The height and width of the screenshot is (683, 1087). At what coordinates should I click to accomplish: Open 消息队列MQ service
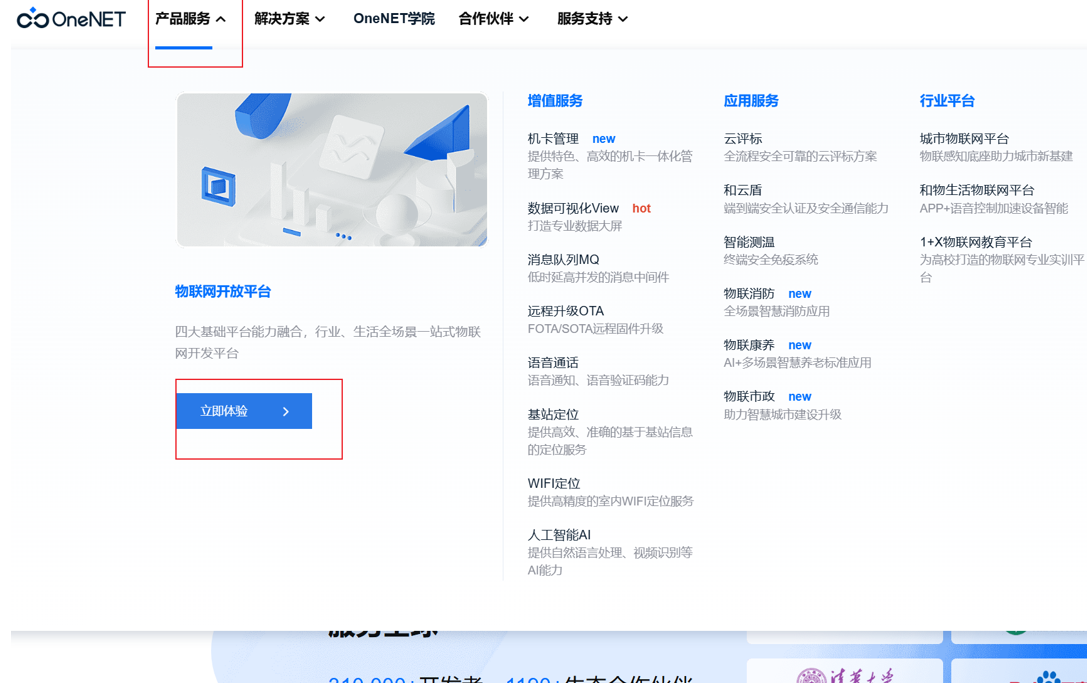pos(563,259)
